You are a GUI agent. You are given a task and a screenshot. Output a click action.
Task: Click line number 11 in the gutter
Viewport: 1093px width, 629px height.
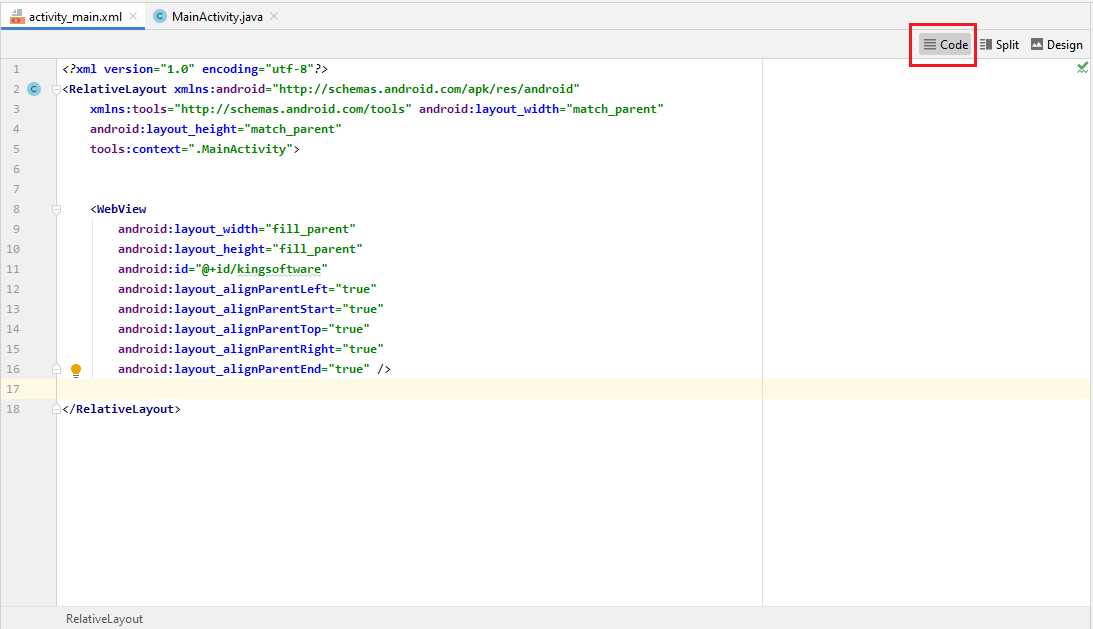[13, 269]
